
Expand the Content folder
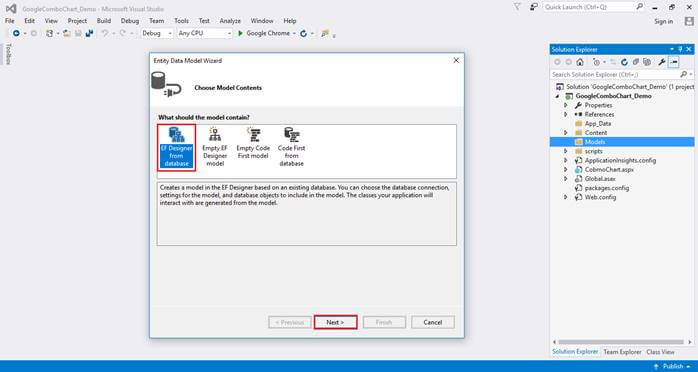tap(566, 133)
